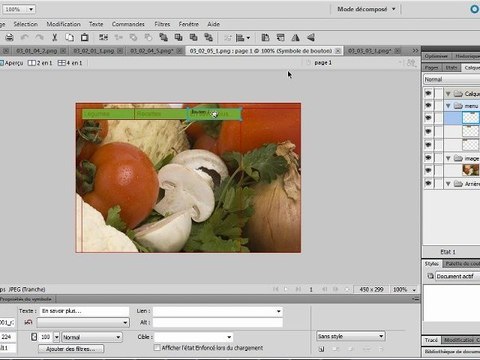Toggle eye next to vegetable photo thumbnail
This screenshot has width=480, height=360.
(x=428, y=170)
